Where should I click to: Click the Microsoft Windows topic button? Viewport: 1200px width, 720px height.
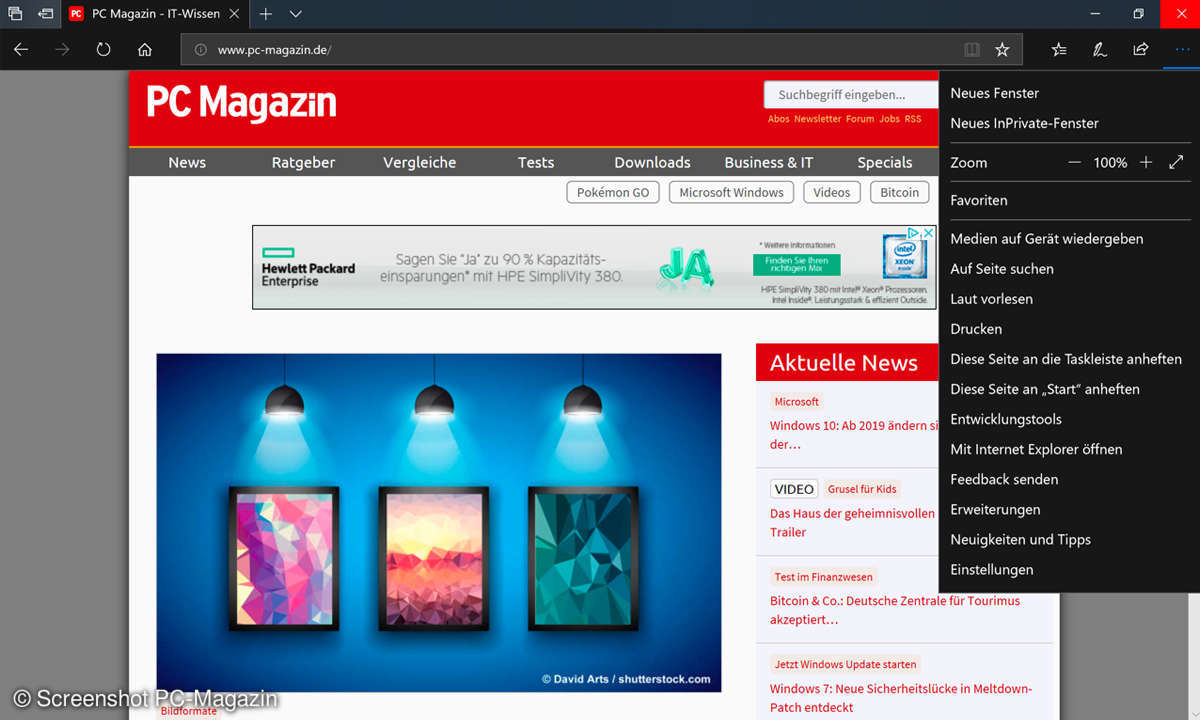point(731,192)
